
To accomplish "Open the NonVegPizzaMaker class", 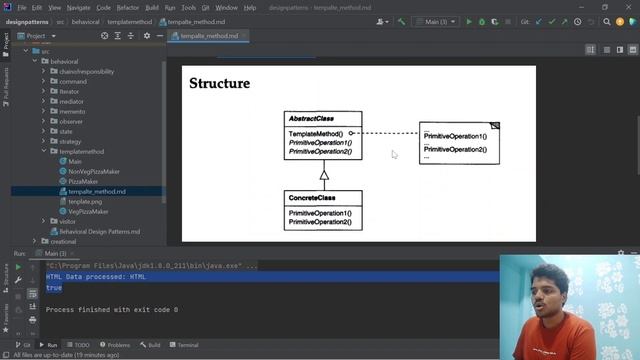I will pos(94,171).
